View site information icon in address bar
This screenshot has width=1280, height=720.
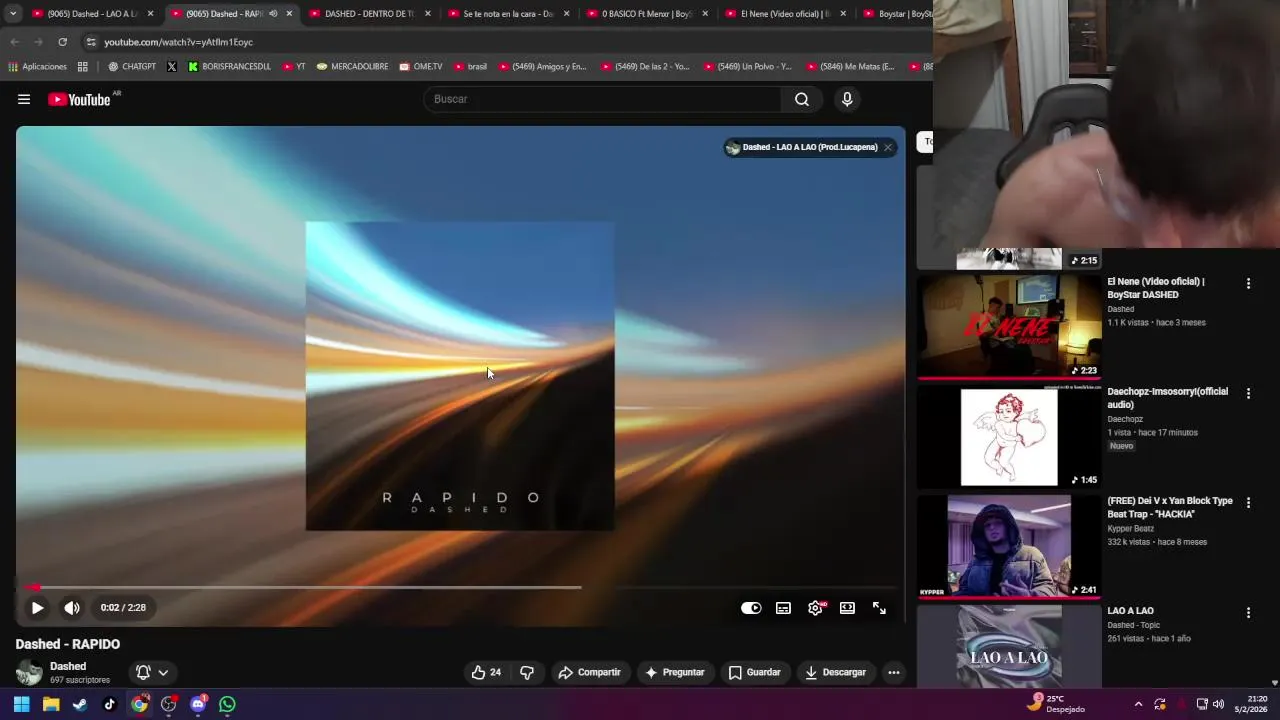click(x=90, y=42)
